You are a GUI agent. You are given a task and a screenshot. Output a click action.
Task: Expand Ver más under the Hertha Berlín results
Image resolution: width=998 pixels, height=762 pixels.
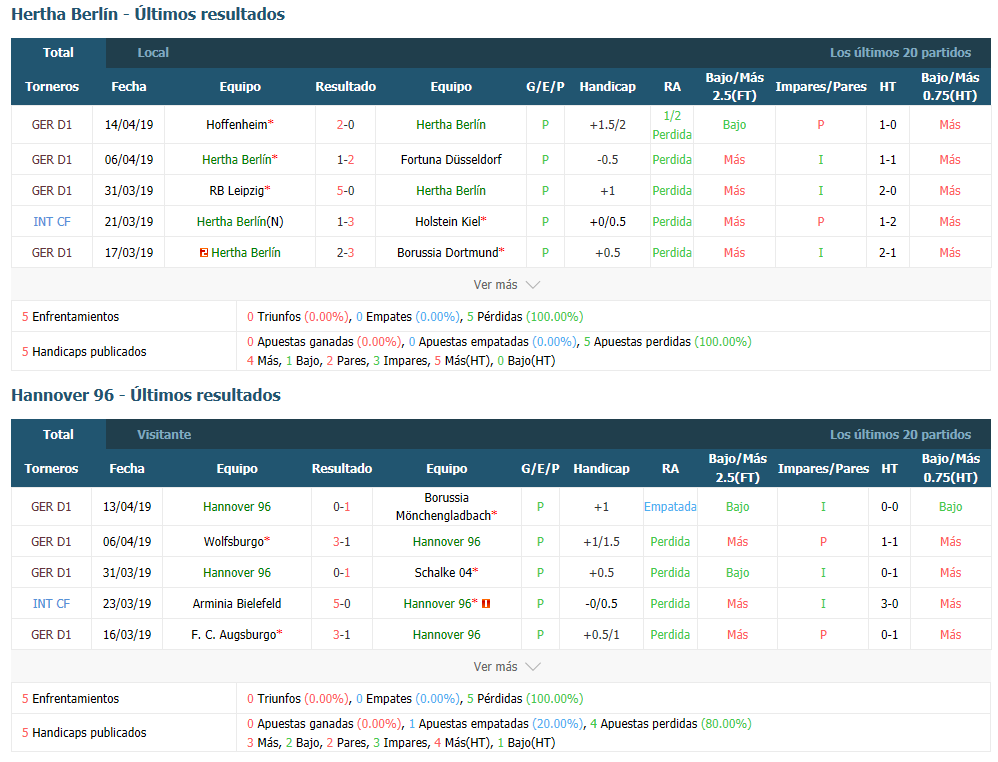(x=506, y=285)
